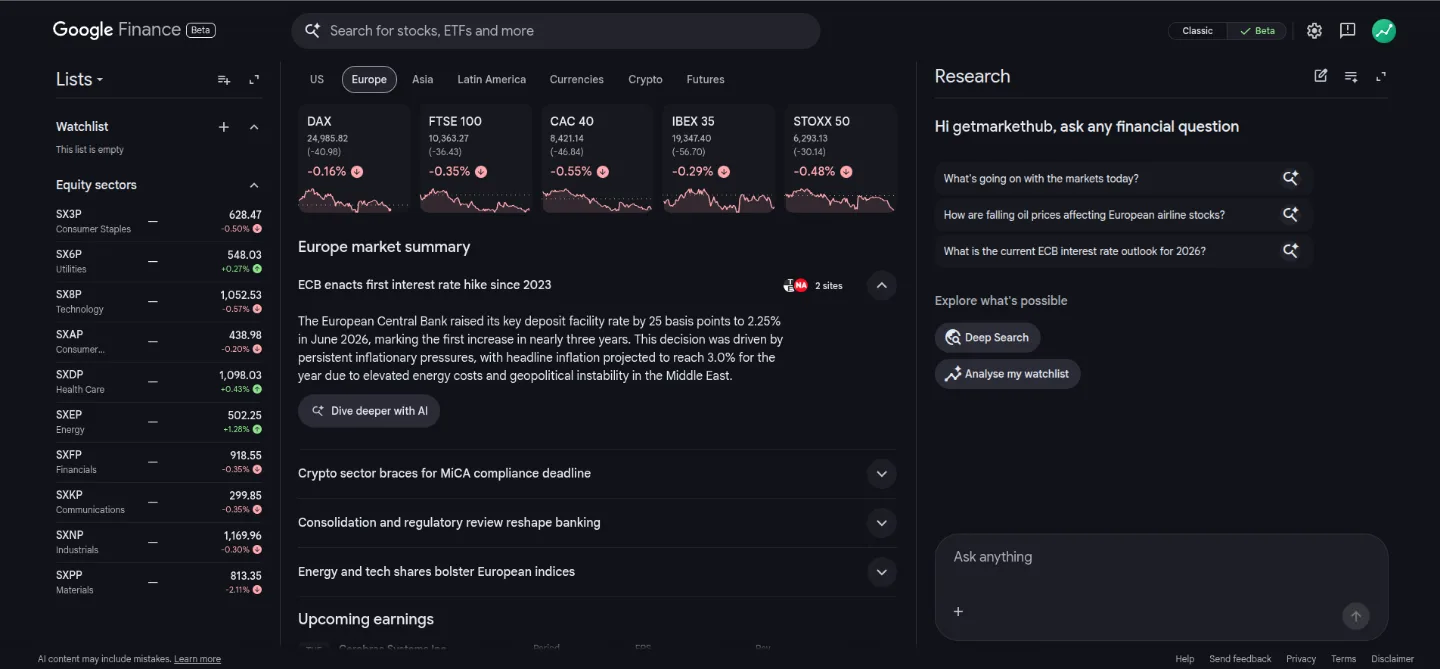Click search icon next to airline stocks question
This screenshot has width=1440, height=669.
tap(1291, 214)
